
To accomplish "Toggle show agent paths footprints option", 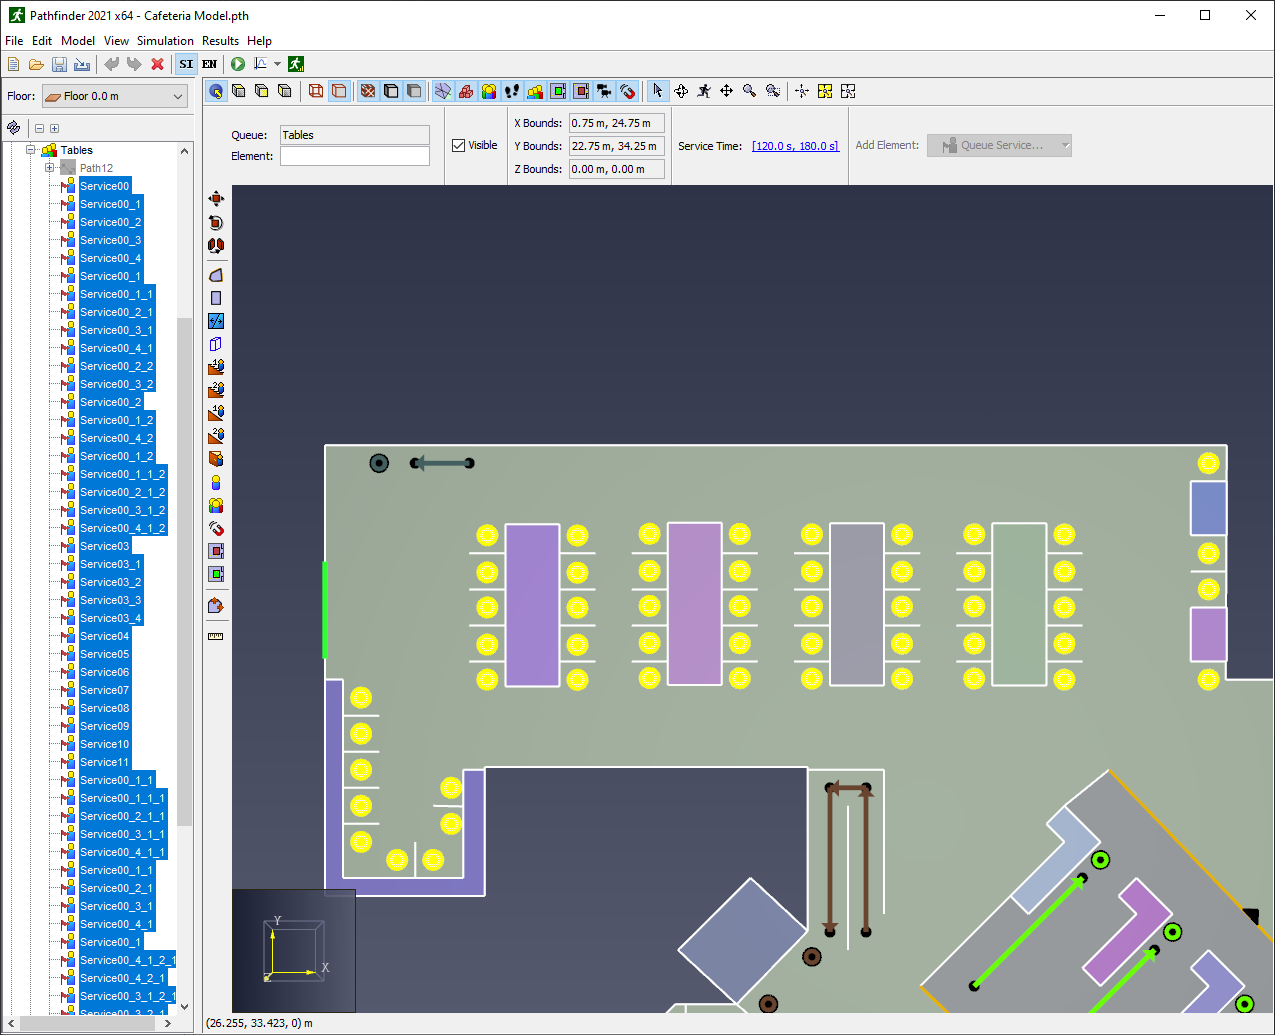I will click(512, 91).
